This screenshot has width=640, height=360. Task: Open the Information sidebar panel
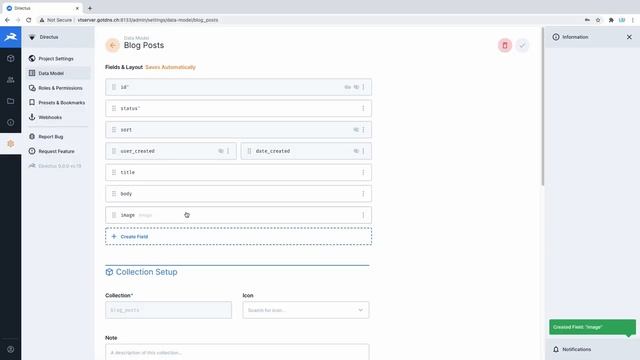point(570,37)
